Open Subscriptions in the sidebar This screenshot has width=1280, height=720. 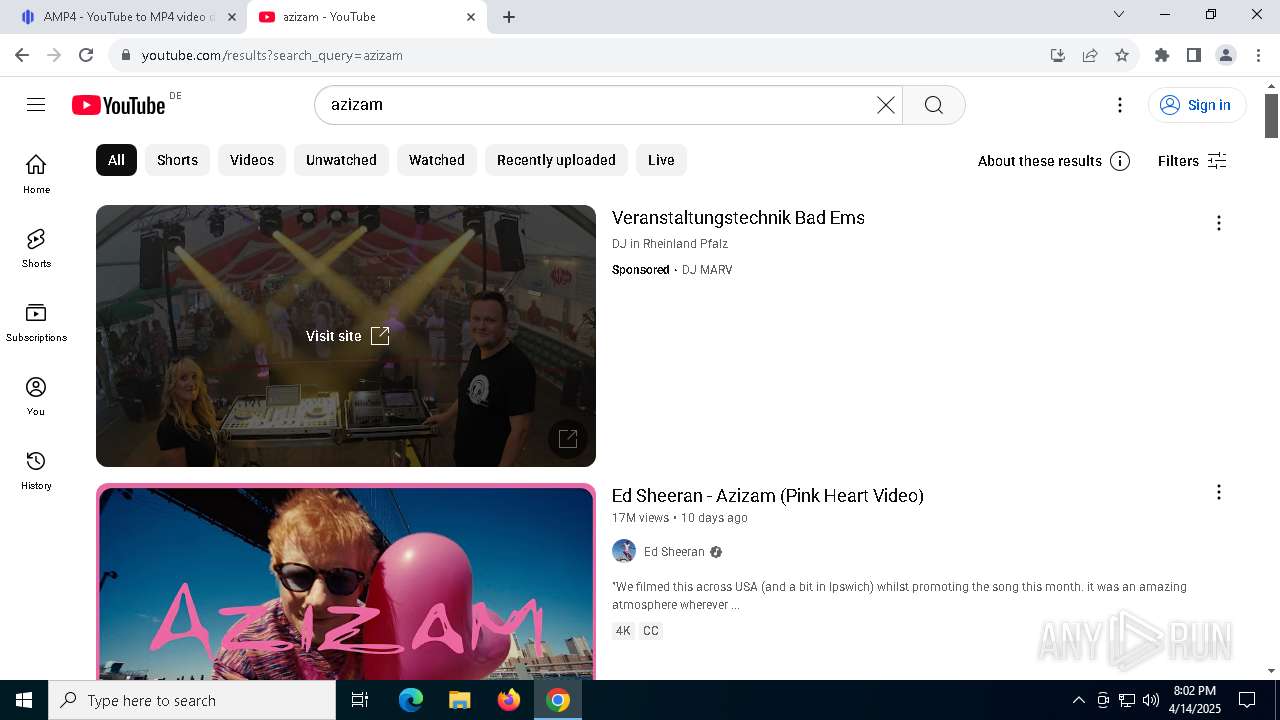tap(36, 322)
